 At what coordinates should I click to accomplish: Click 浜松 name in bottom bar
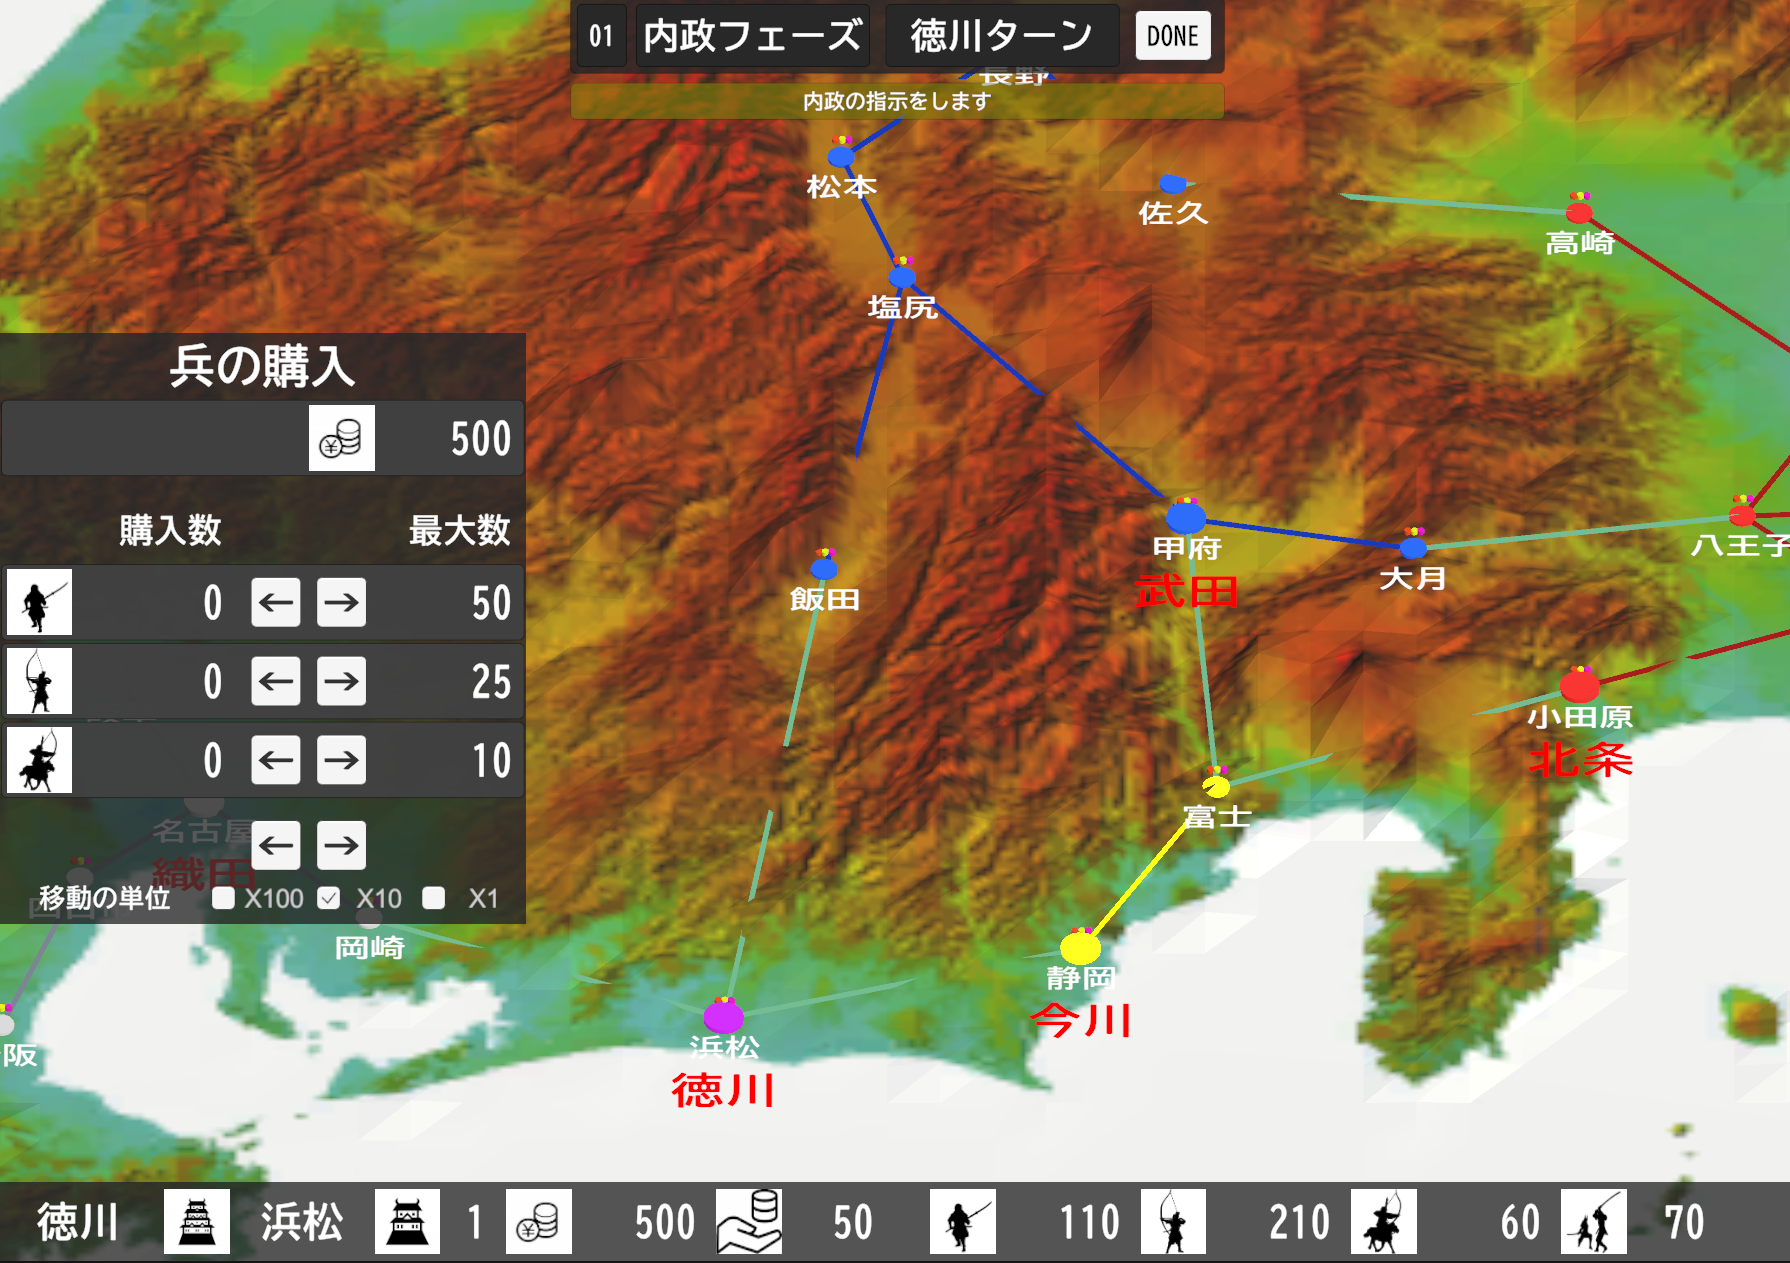pyautogui.click(x=302, y=1222)
